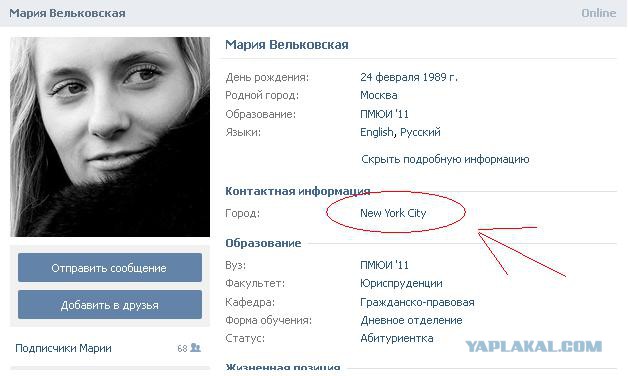The image size is (628, 376).
Task: Click the Юриспруденции faculty link
Action: tap(401, 284)
